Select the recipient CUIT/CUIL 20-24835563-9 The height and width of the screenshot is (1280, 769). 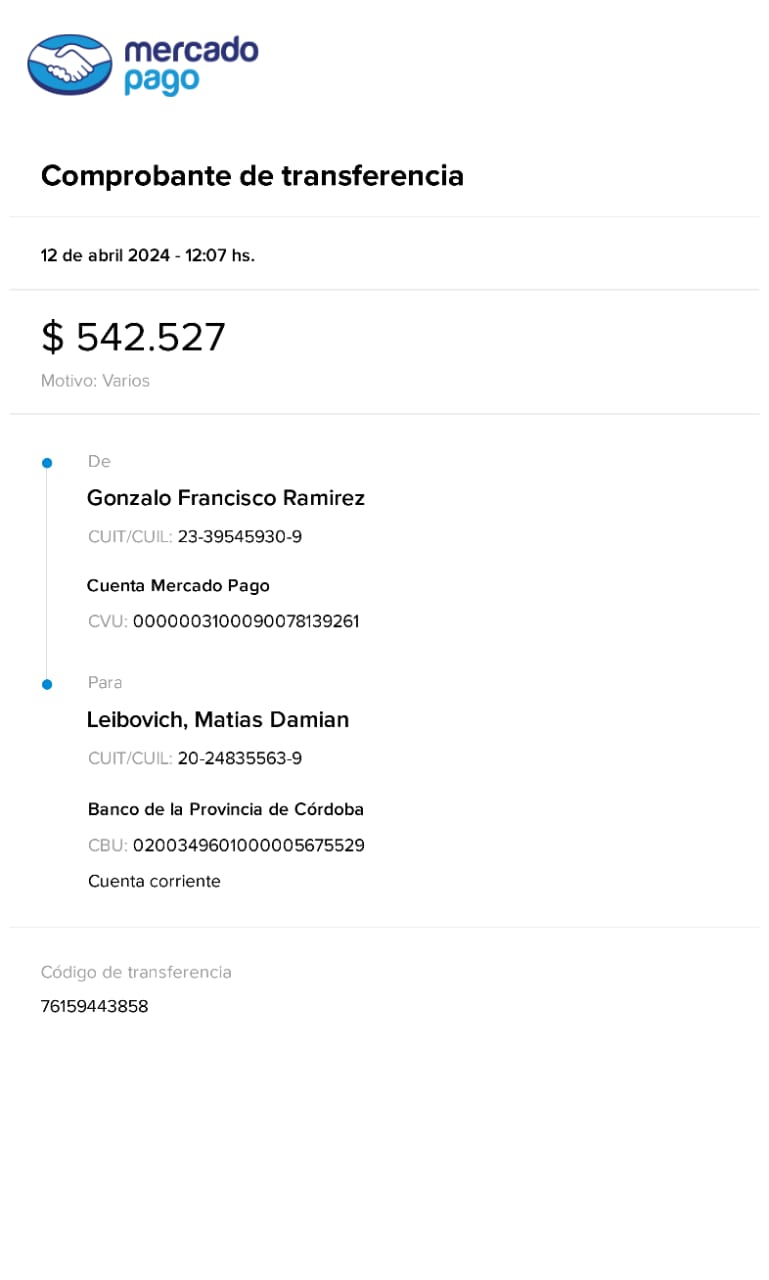pos(239,758)
